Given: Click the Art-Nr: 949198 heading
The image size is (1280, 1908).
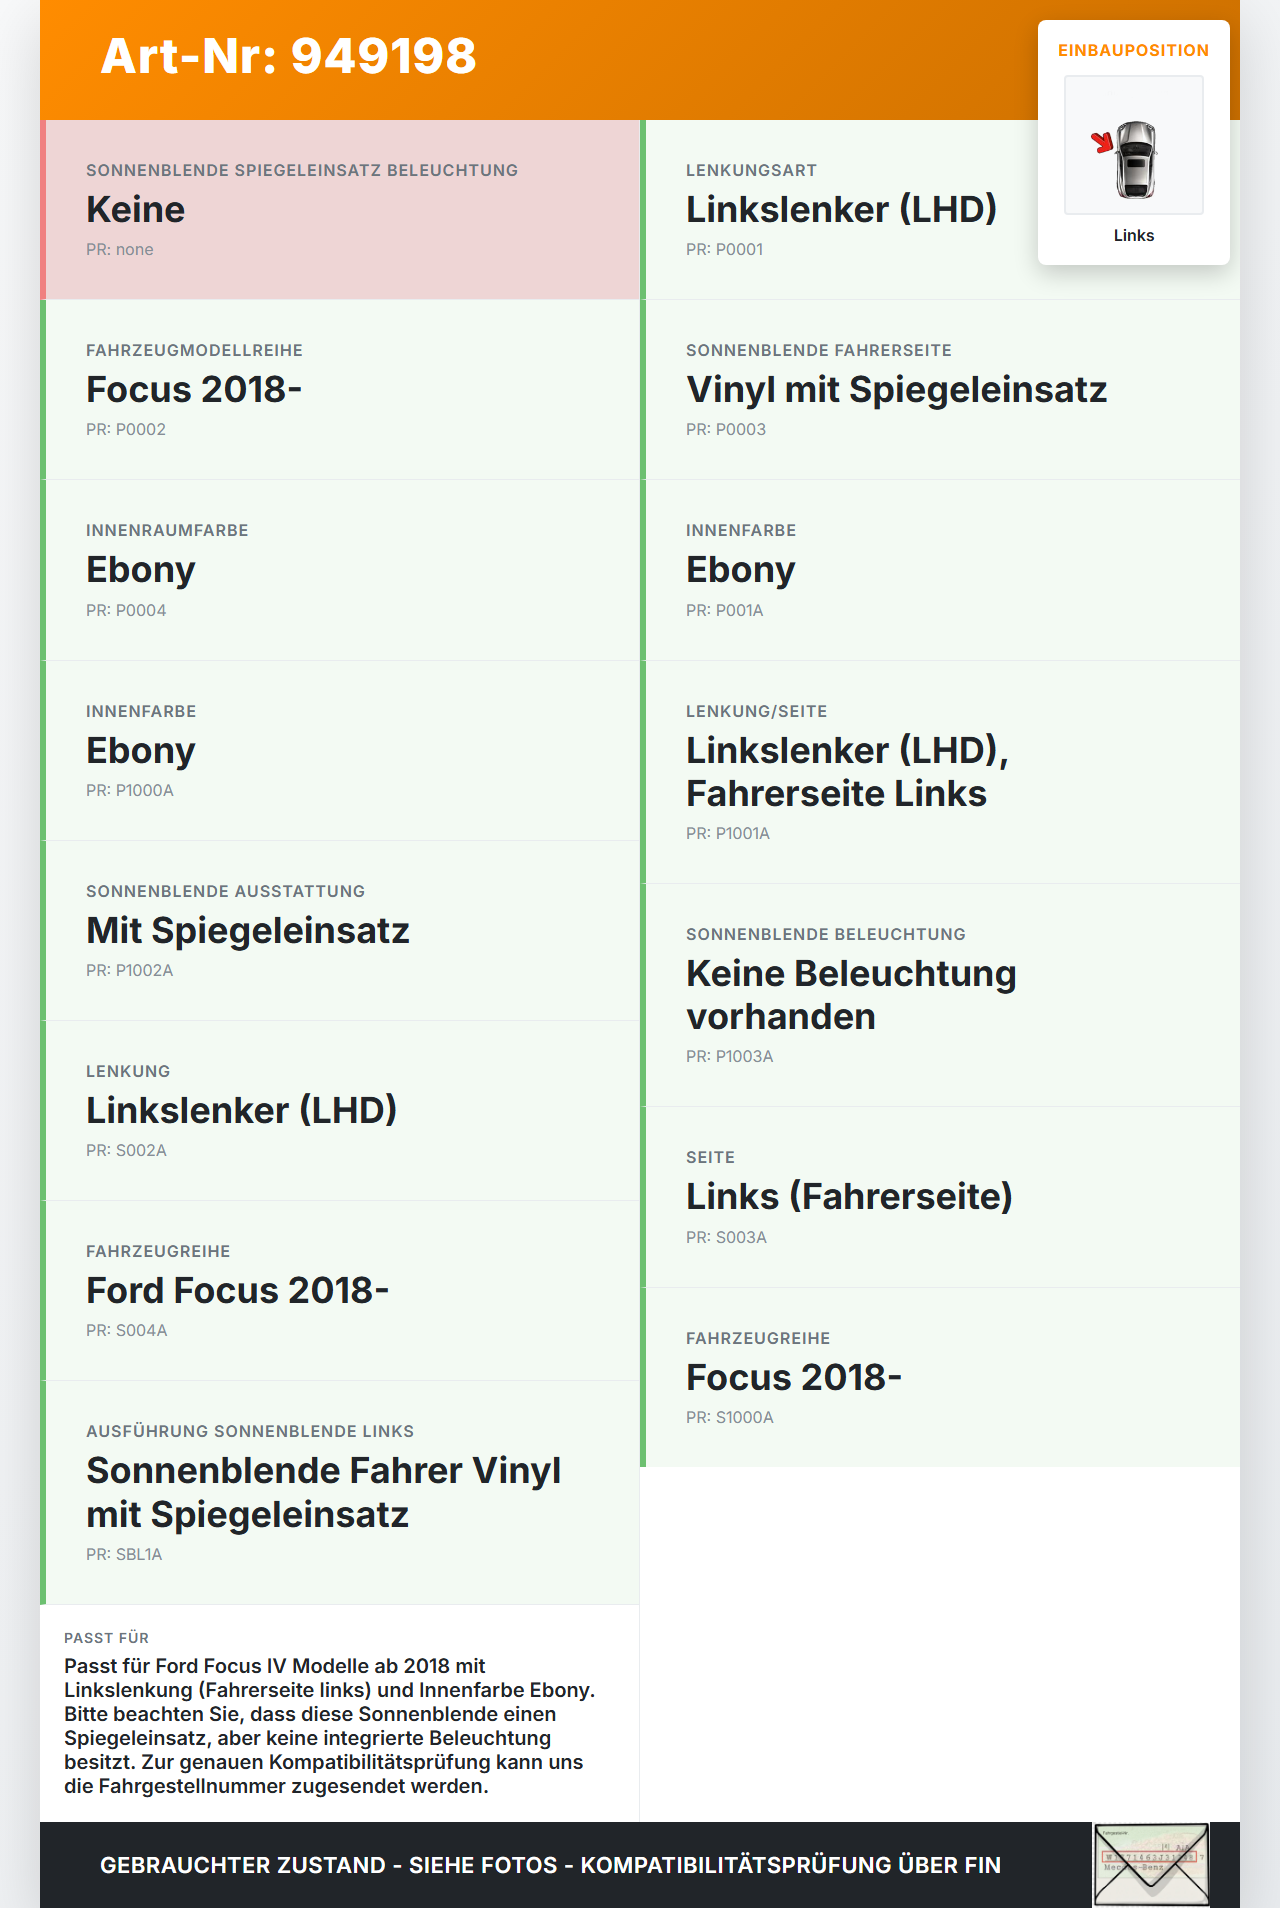Looking at the screenshot, I should (289, 56).
